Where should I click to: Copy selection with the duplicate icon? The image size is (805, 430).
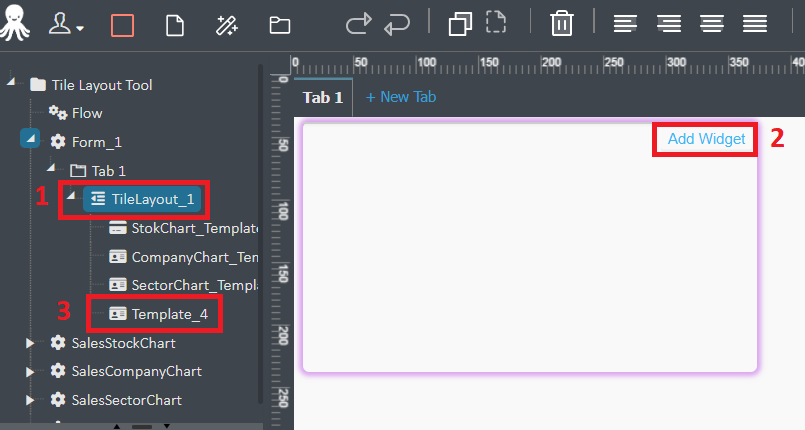coord(460,24)
